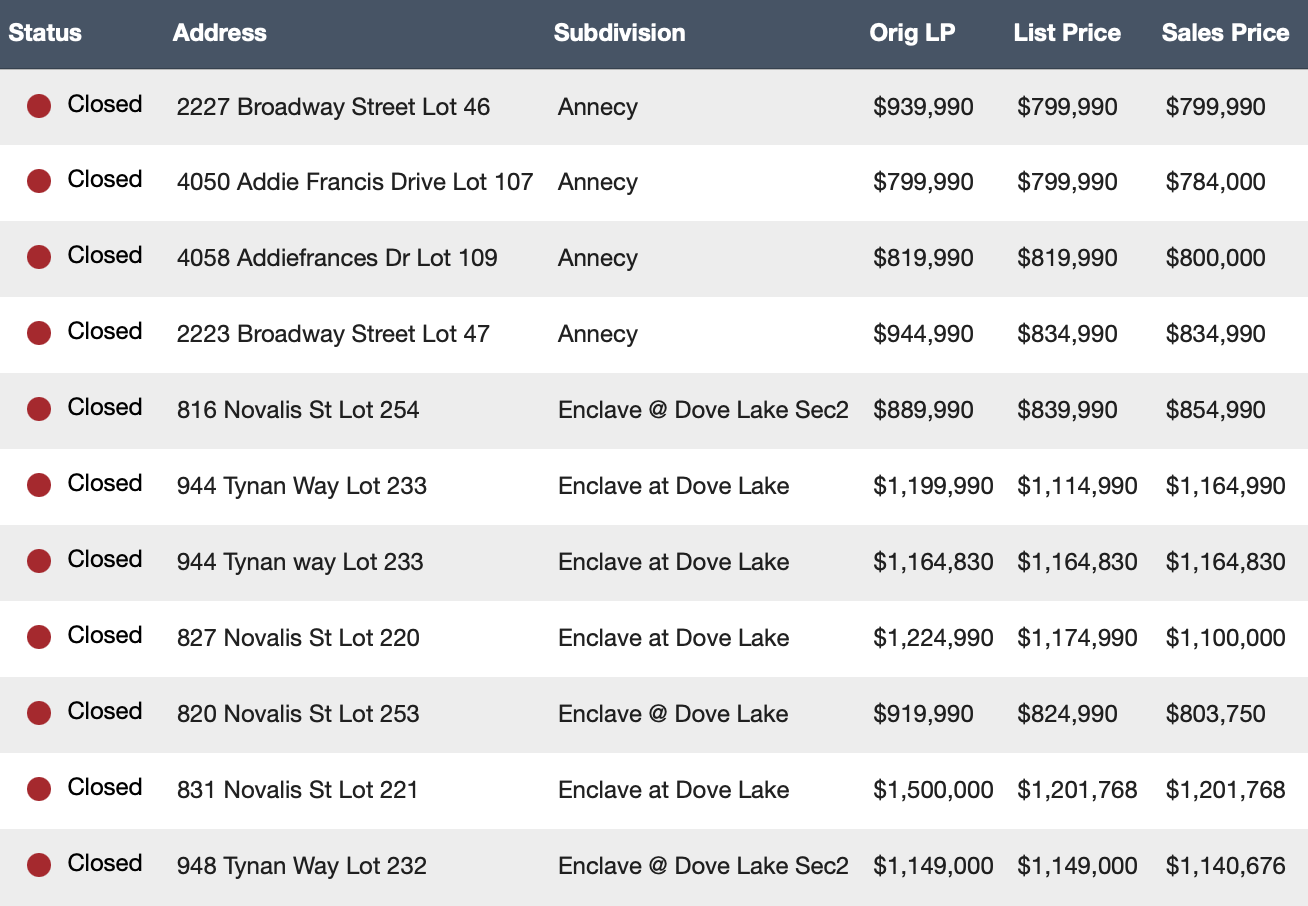1308x906 pixels.
Task: Open the 4058 Addiefrances Dr Lot 109 listing
Action: (337, 258)
